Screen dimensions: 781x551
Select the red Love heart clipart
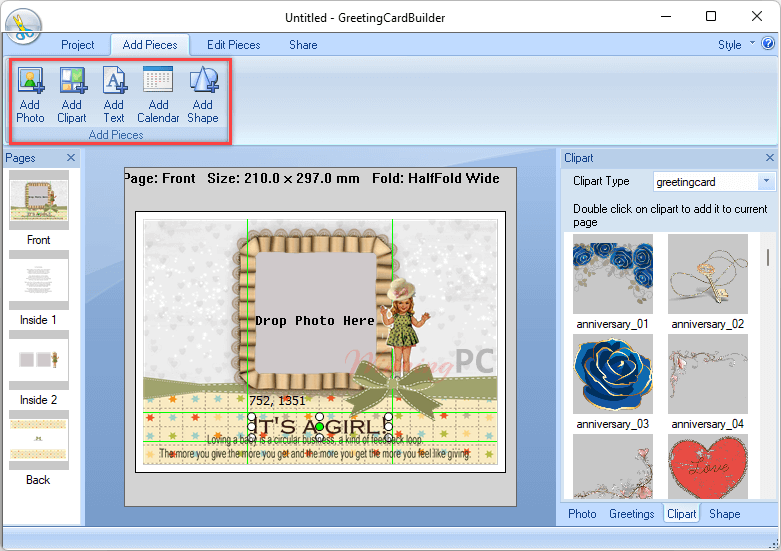708,466
